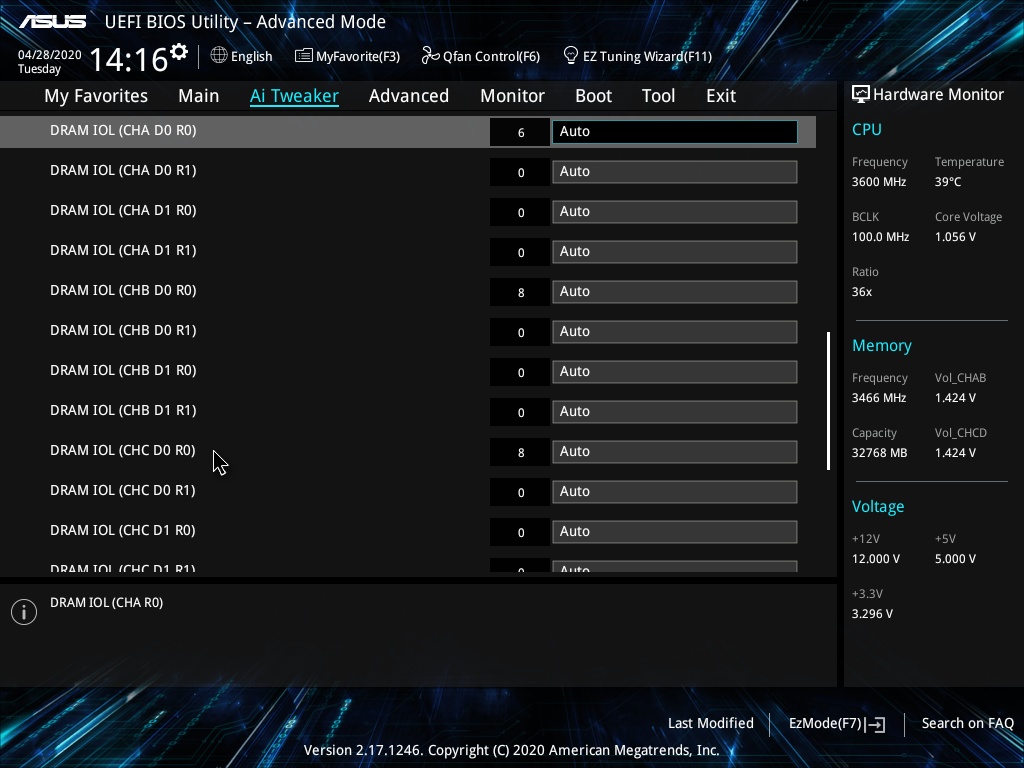Open the Advanced tab
This screenshot has height=768, width=1024.
pos(409,96)
